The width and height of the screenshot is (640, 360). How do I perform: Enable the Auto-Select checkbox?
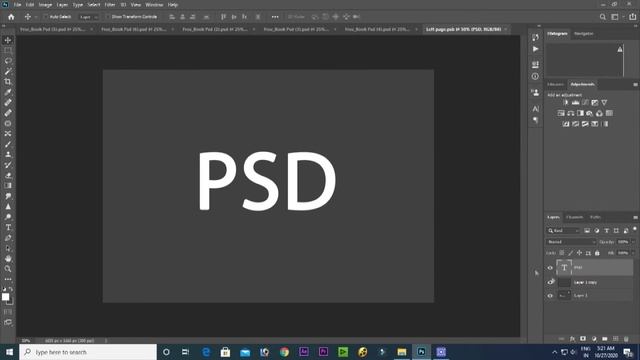point(46,17)
